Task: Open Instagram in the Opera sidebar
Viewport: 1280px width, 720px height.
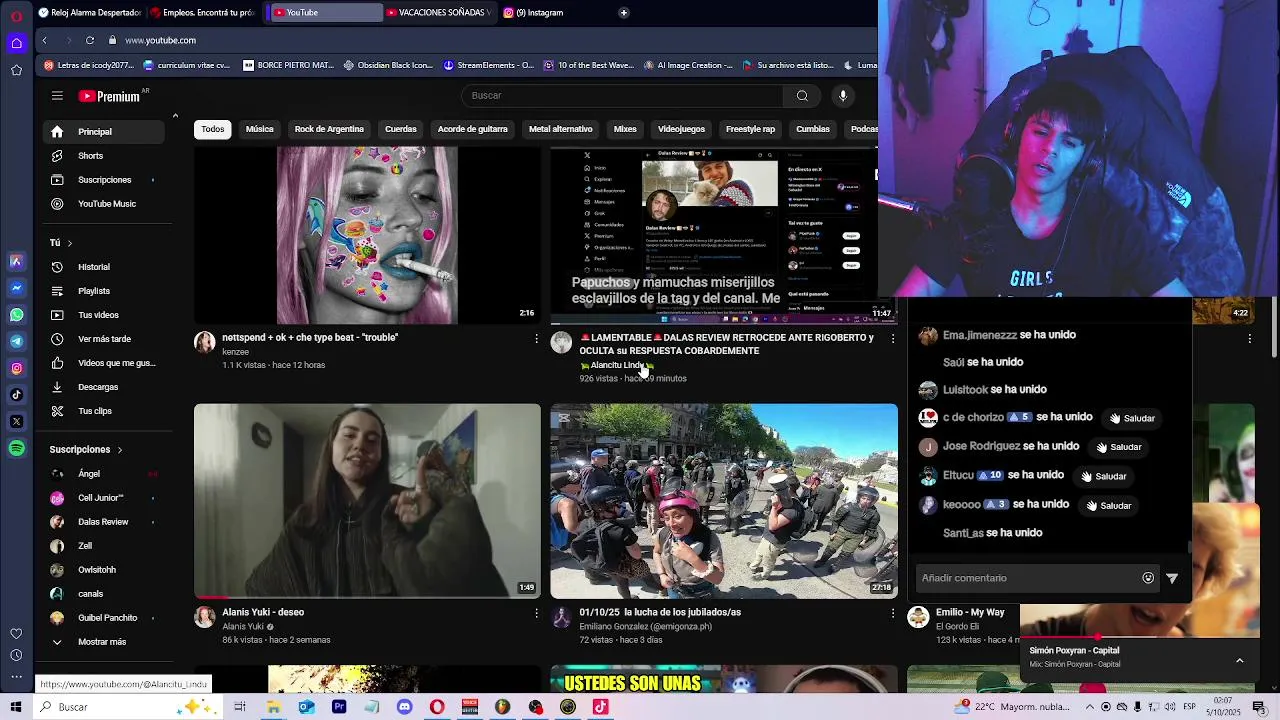Action: coord(16,368)
